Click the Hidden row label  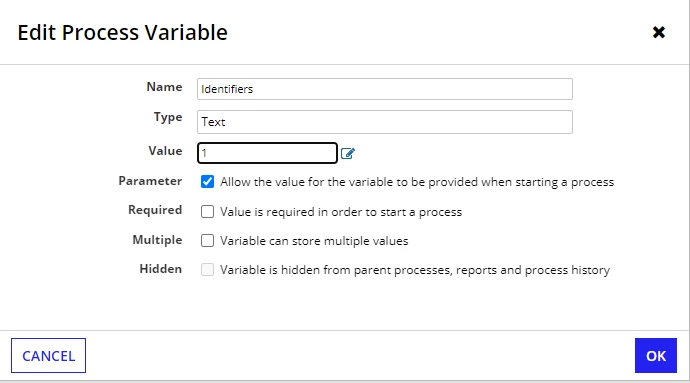(161, 269)
